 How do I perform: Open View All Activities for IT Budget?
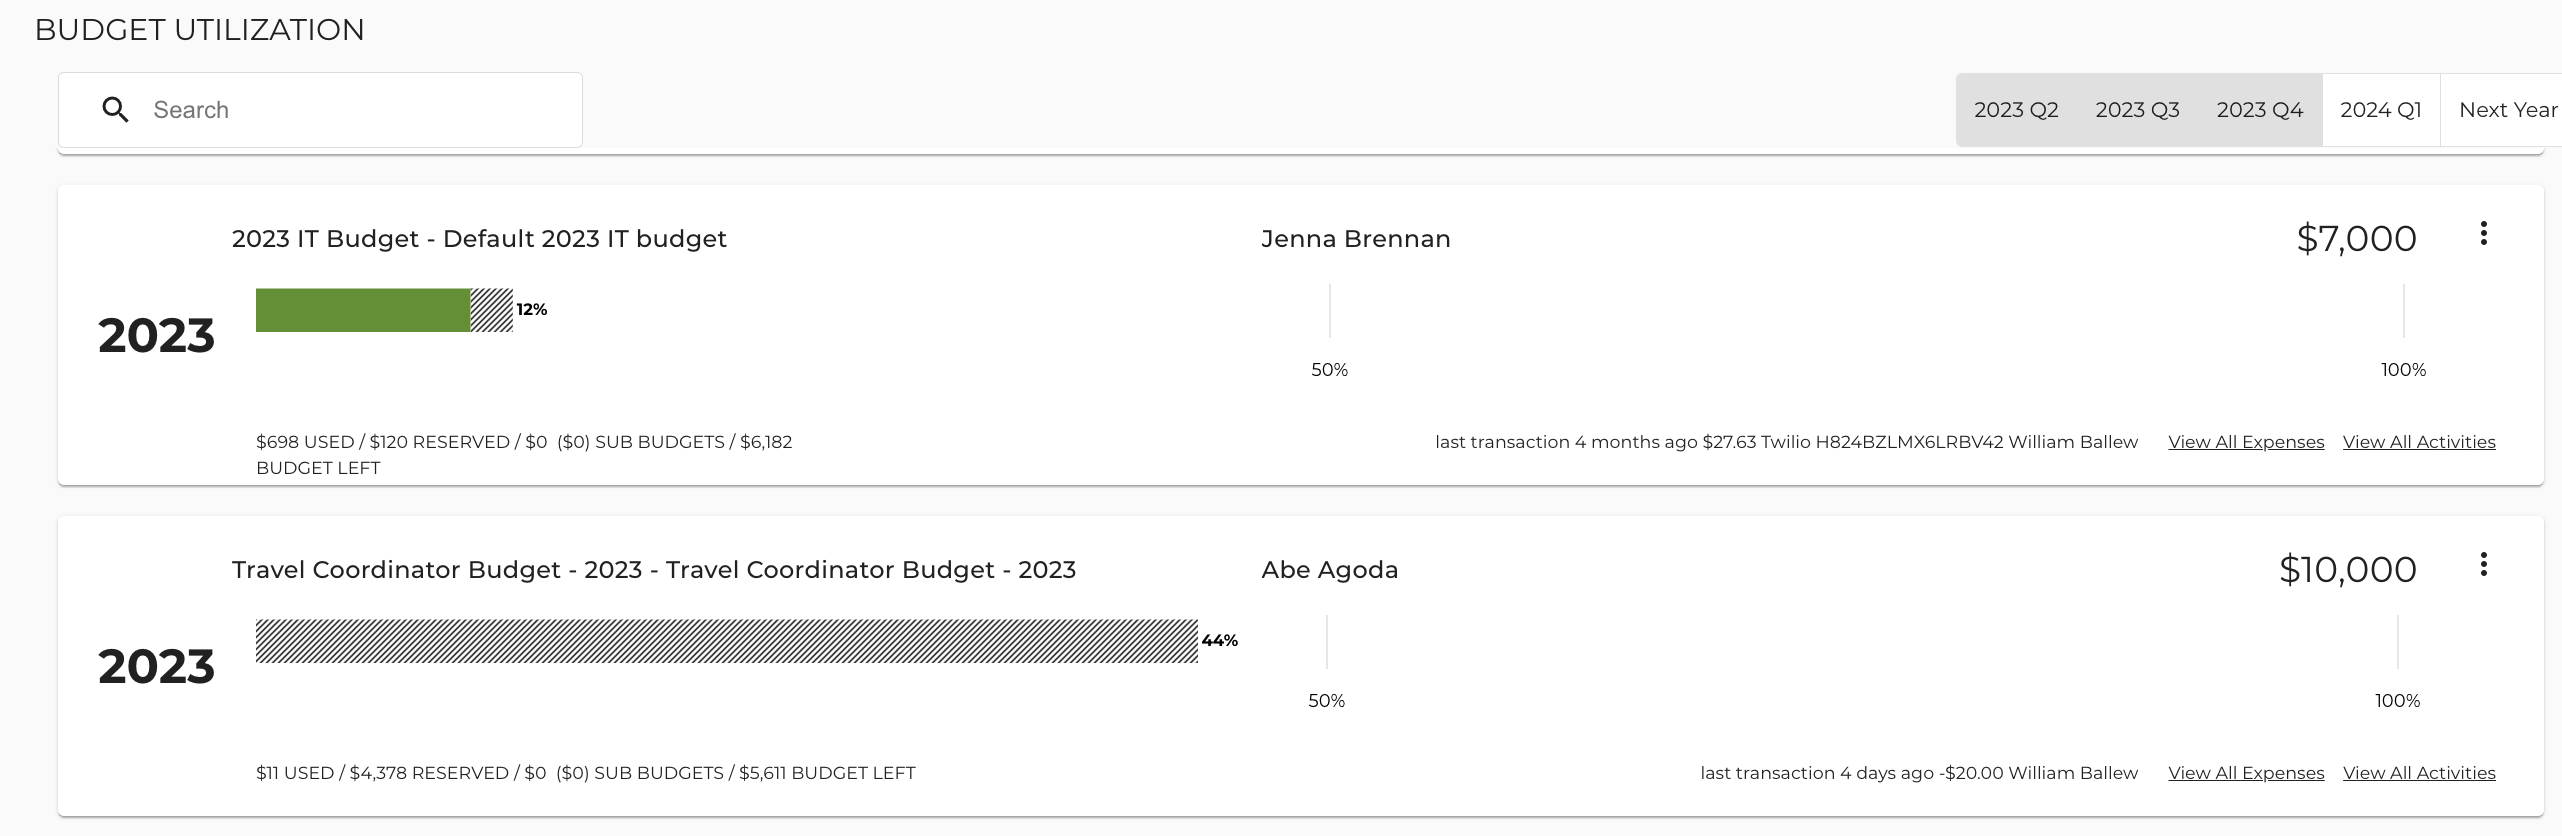[x=2419, y=441]
